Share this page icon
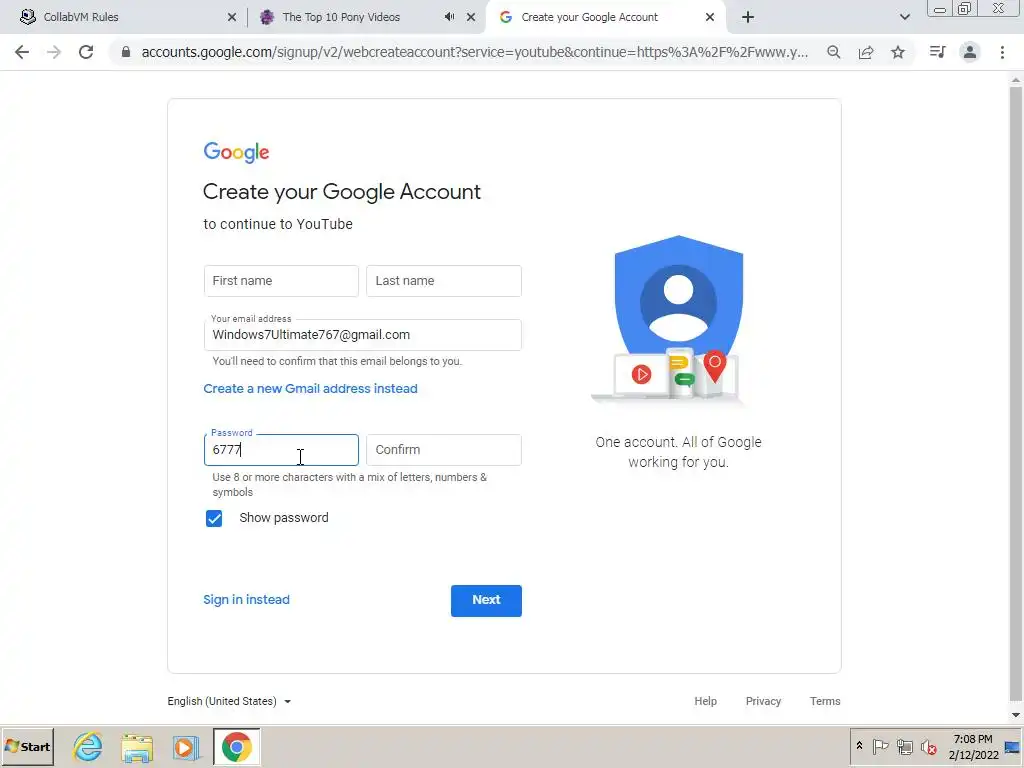This screenshot has height=768, width=1024. pyautogui.click(x=866, y=52)
